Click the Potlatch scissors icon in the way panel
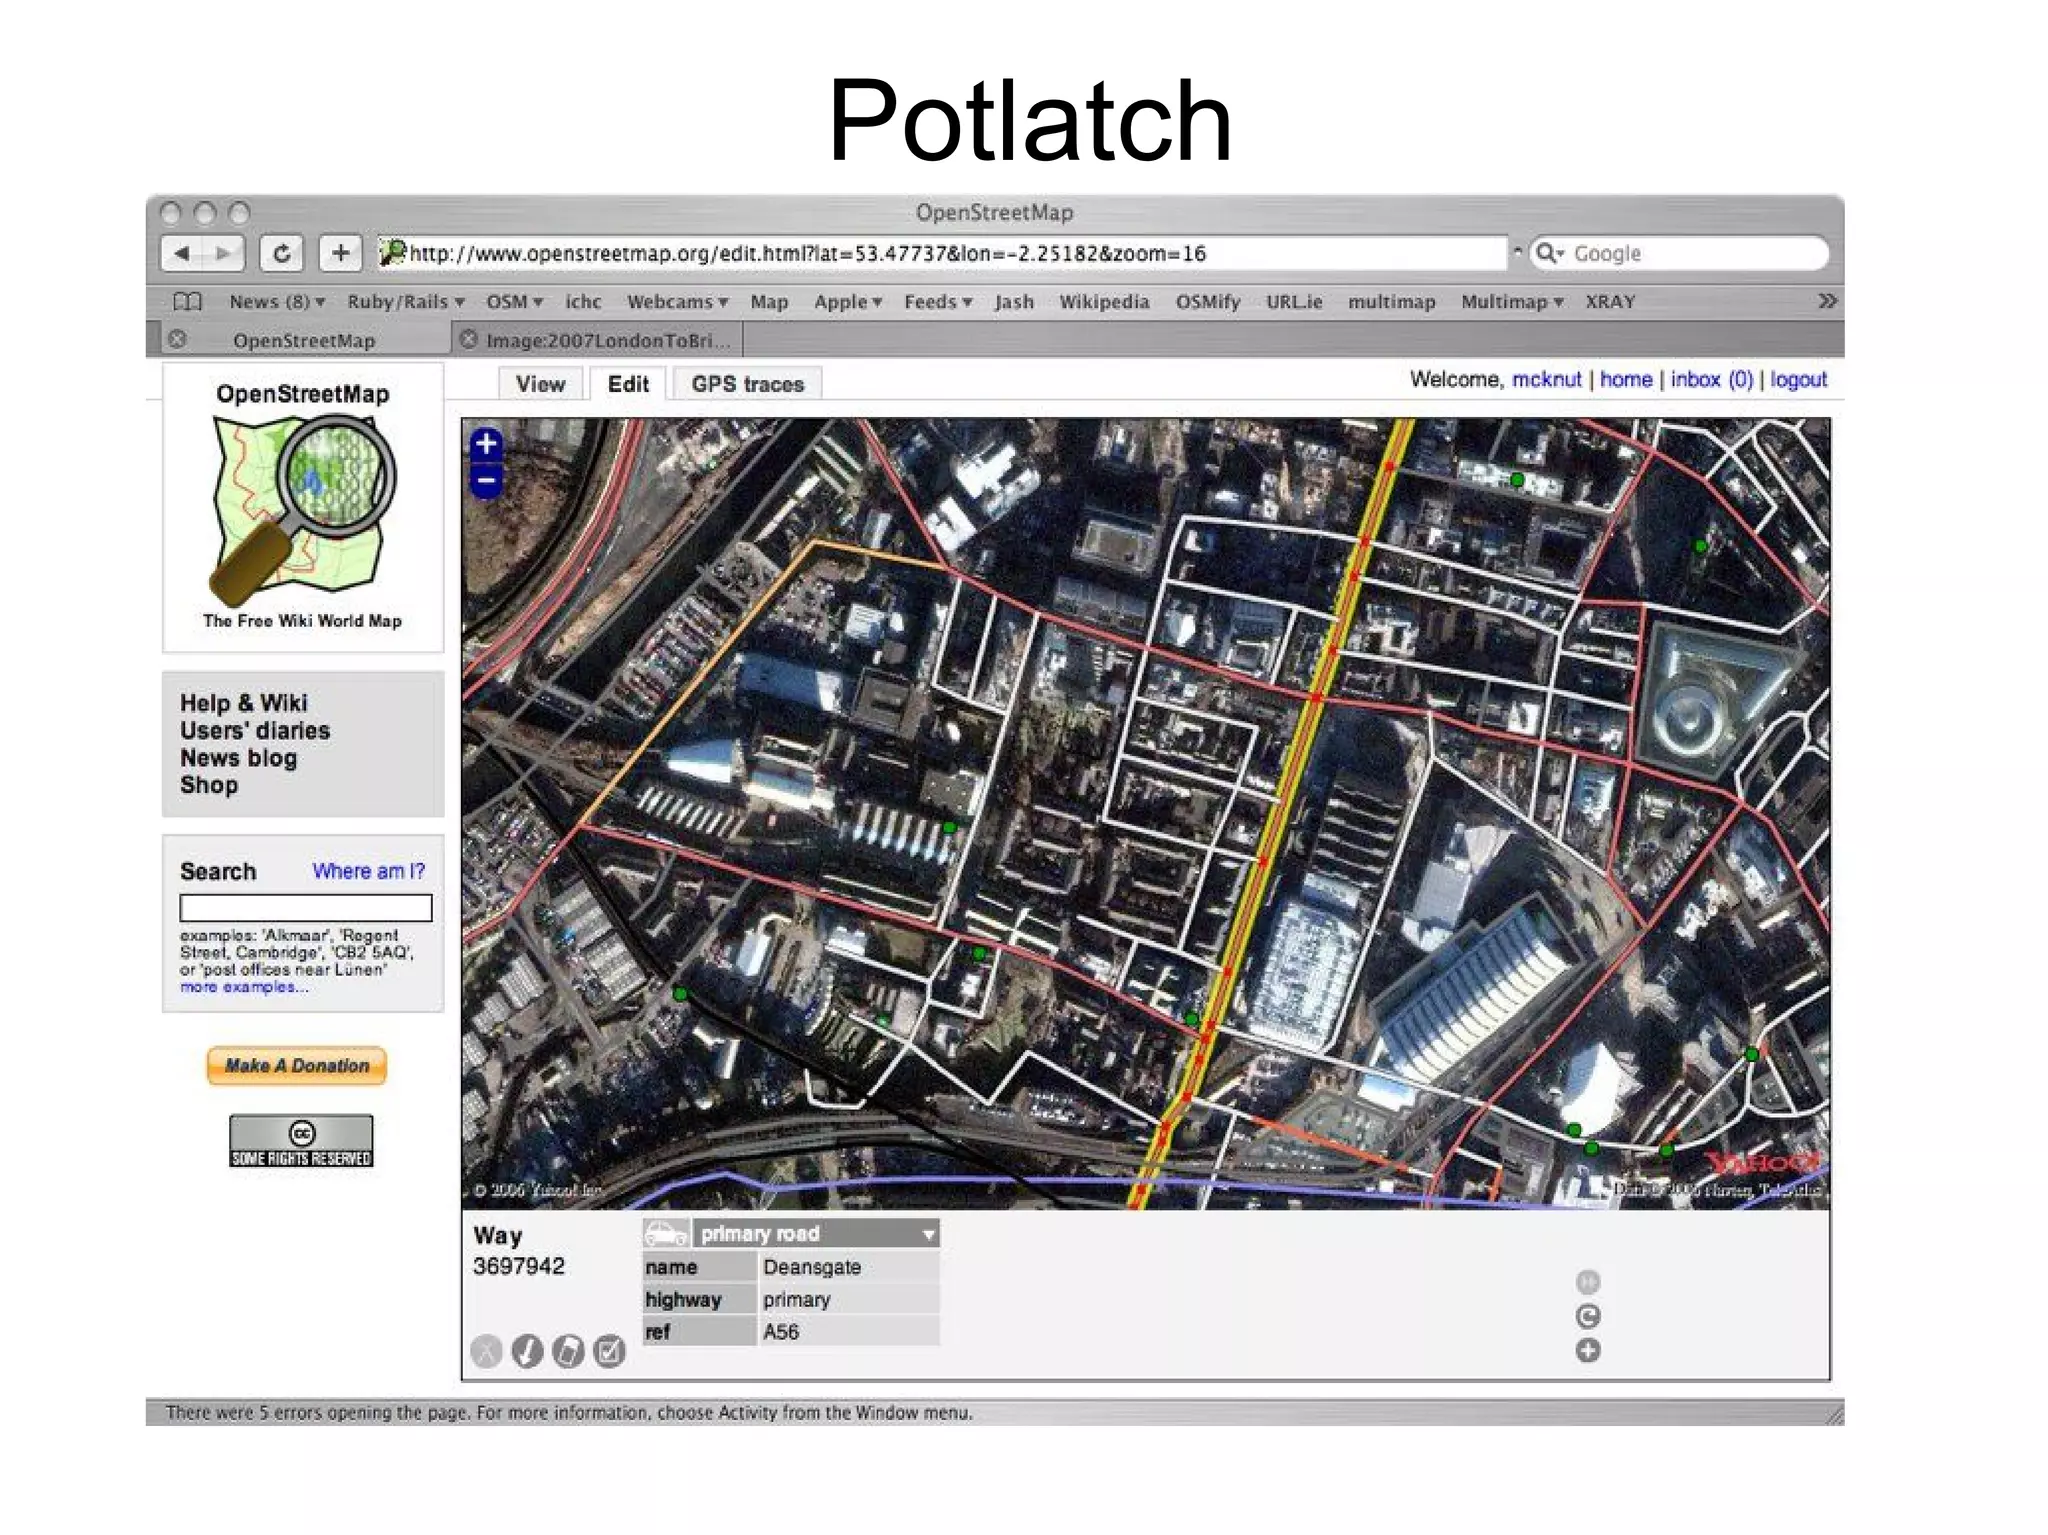The width and height of the screenshot is (2048, 1535). coord(487,1352)
